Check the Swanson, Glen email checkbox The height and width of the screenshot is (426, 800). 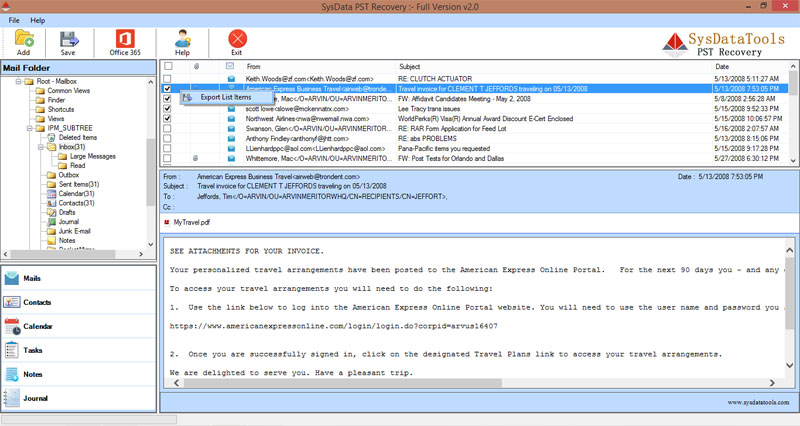click(167, 129)
